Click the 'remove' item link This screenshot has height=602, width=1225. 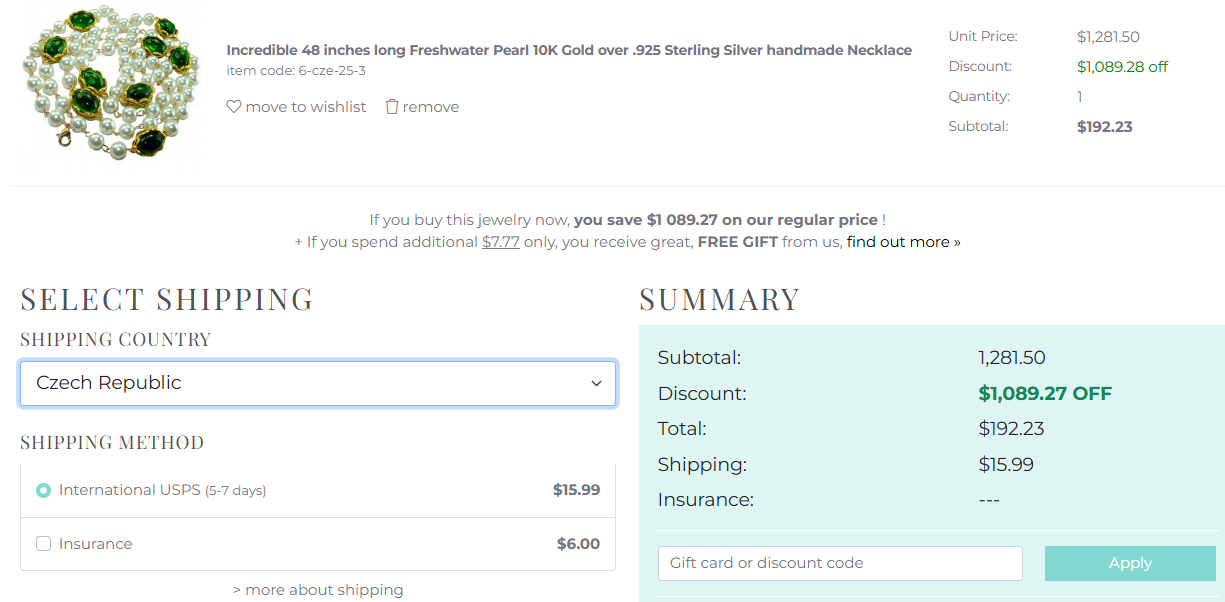pos(431,107)
